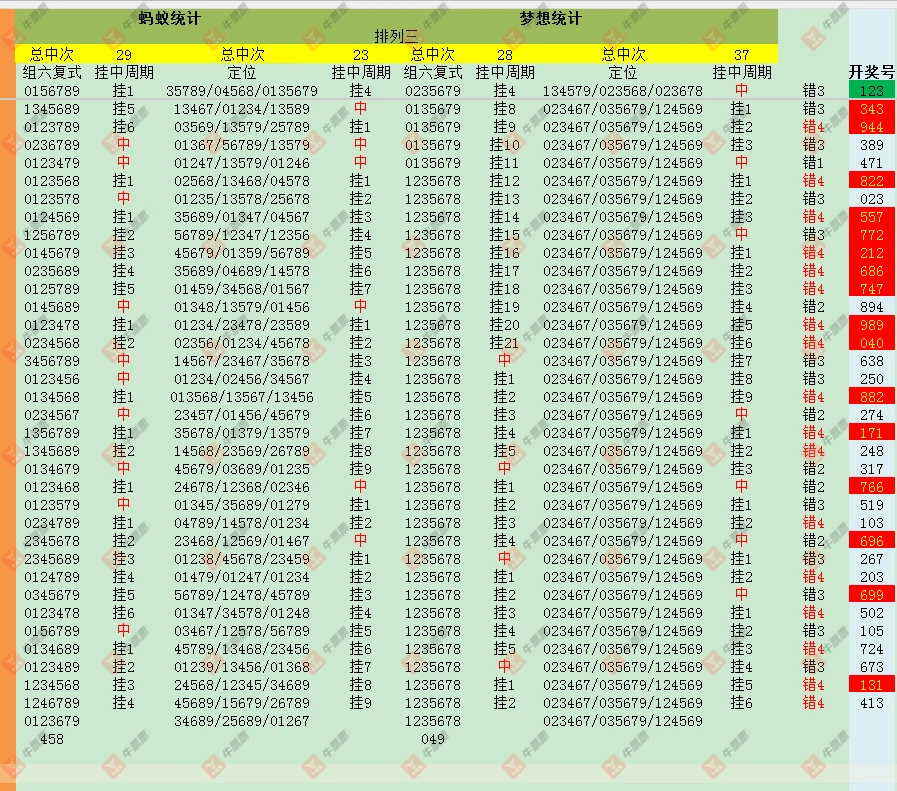Click the group-six cell '2345678'
Screen dimensions: 897x791
[51, 541]
